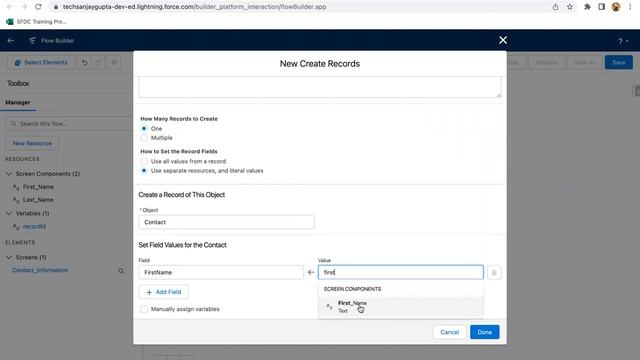Click the Add Field button
Screen dimensions: 640x360
click(x=164, y=292)
